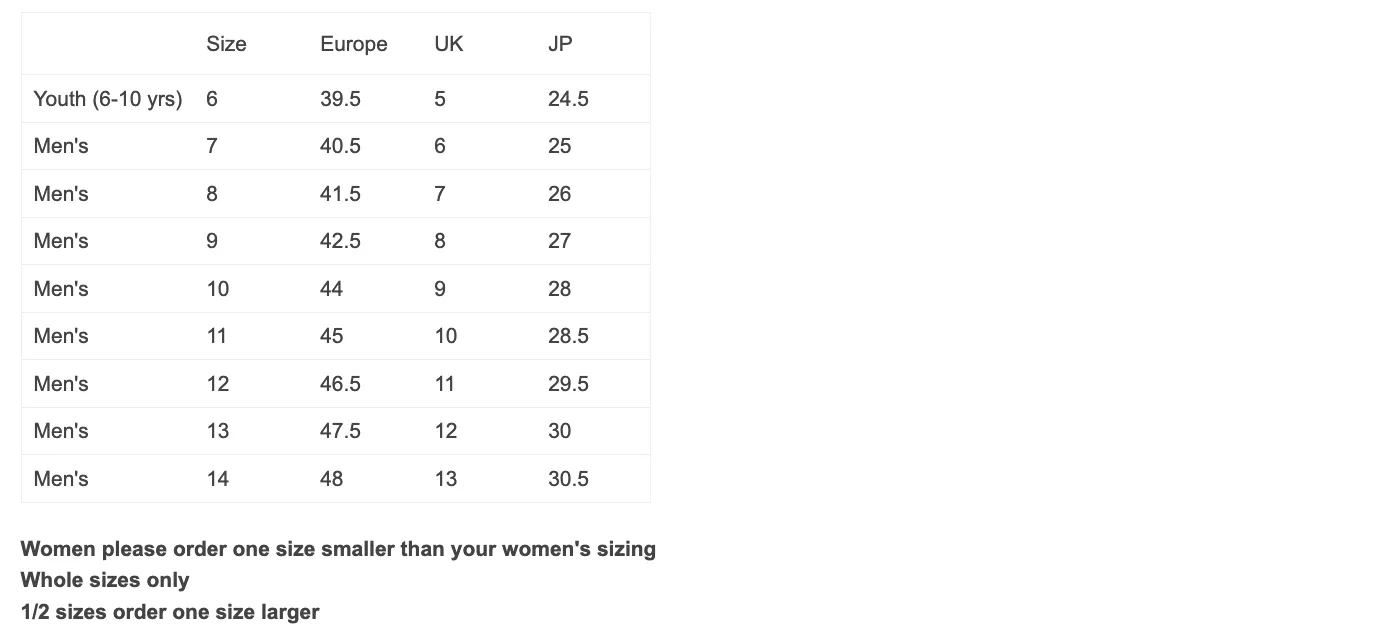This screenshot has height=636, width=1386.
Task: Select Europe size 47.5 cell
Action: click(x=340, y=431)
